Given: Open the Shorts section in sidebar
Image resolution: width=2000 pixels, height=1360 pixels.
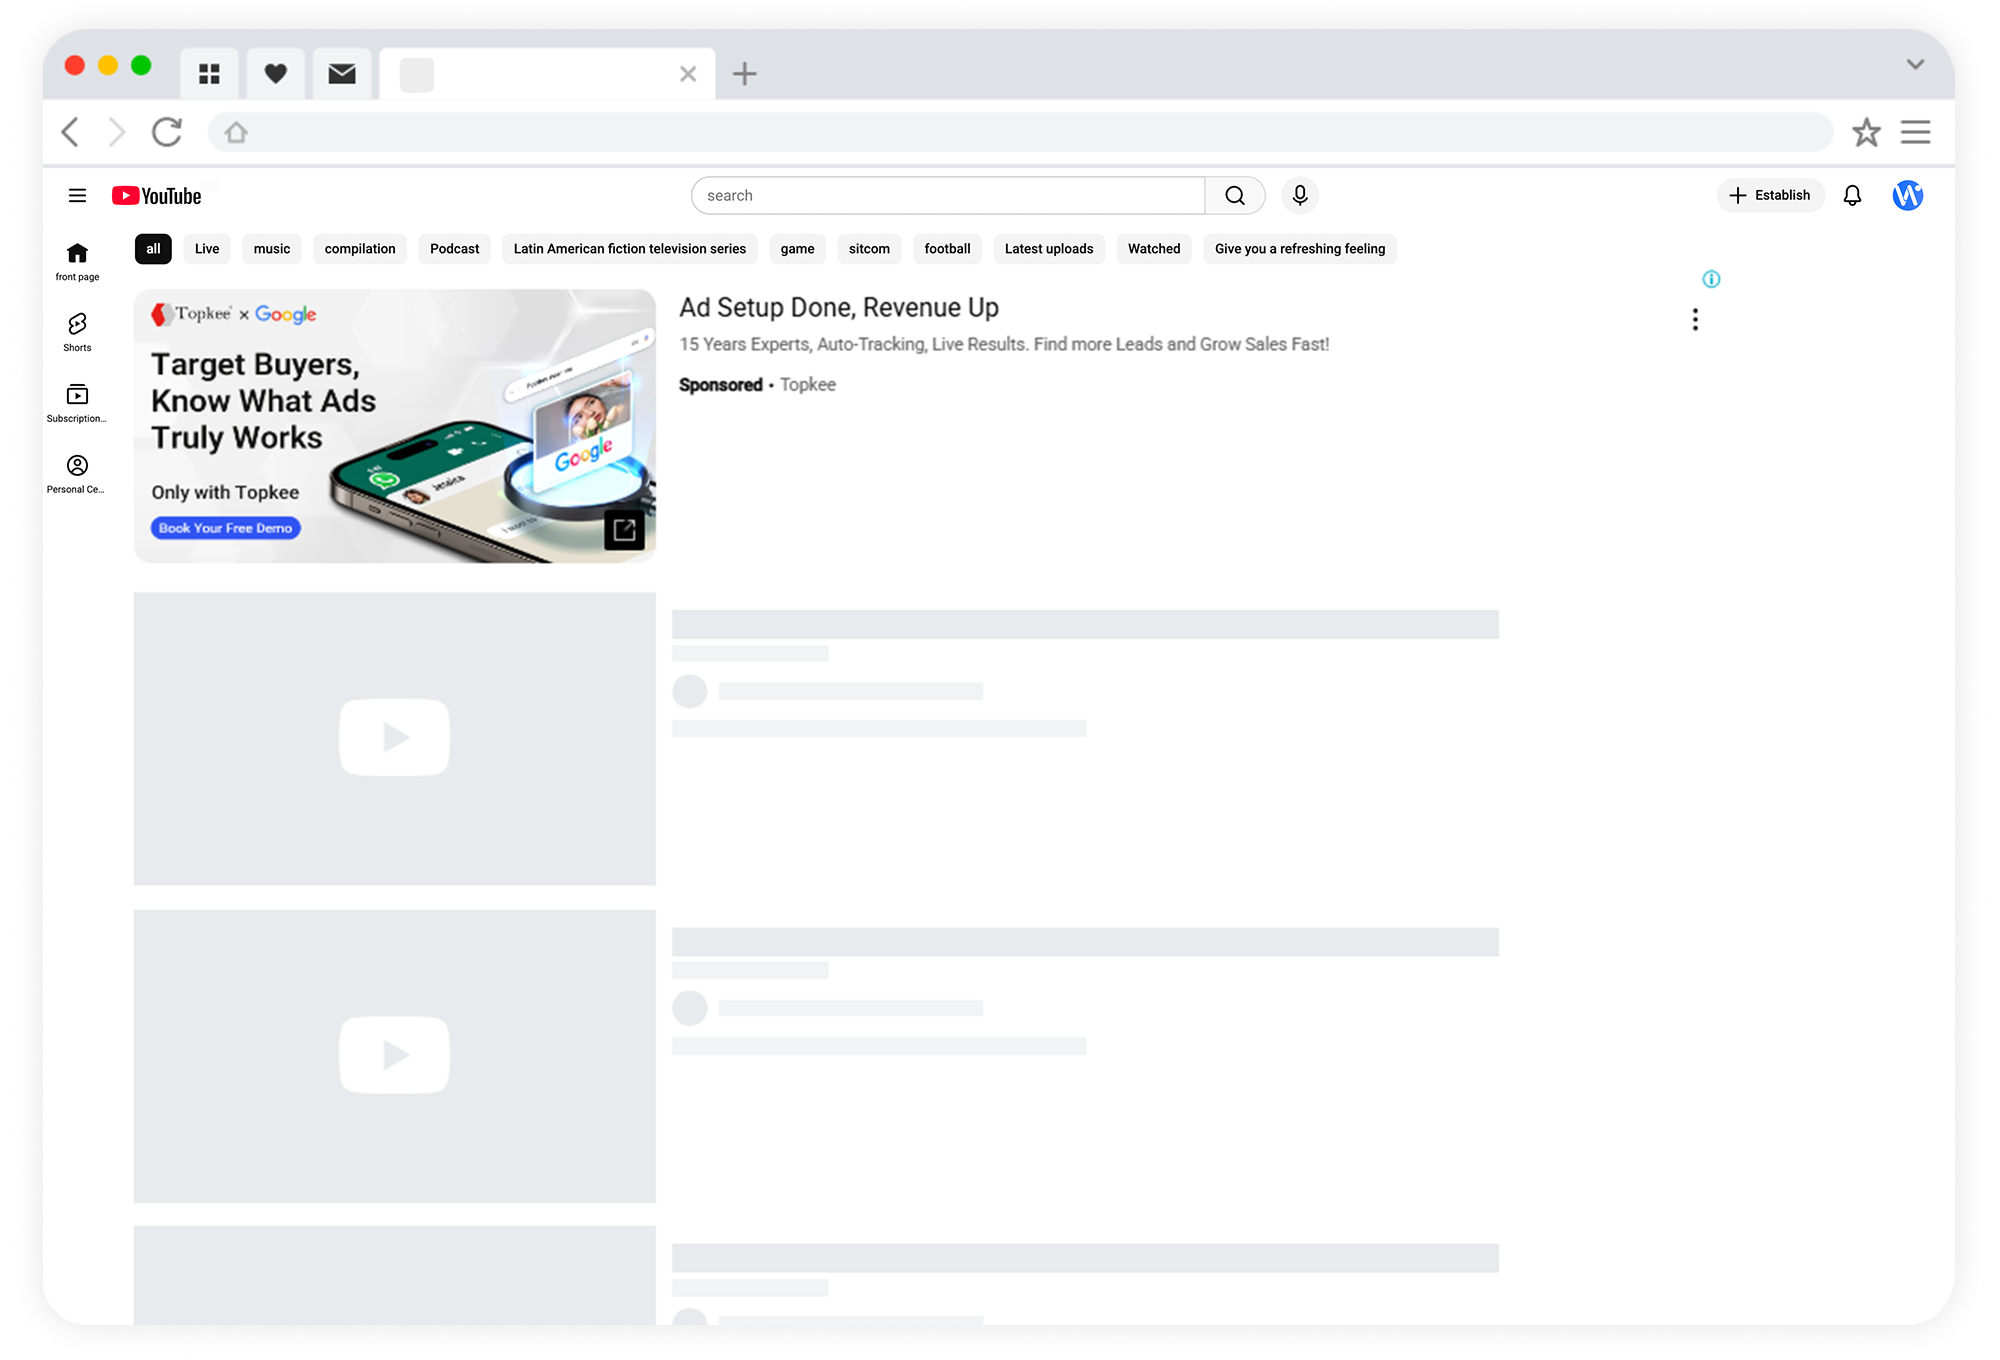Looking at the screenshot, I should [77, 331].
